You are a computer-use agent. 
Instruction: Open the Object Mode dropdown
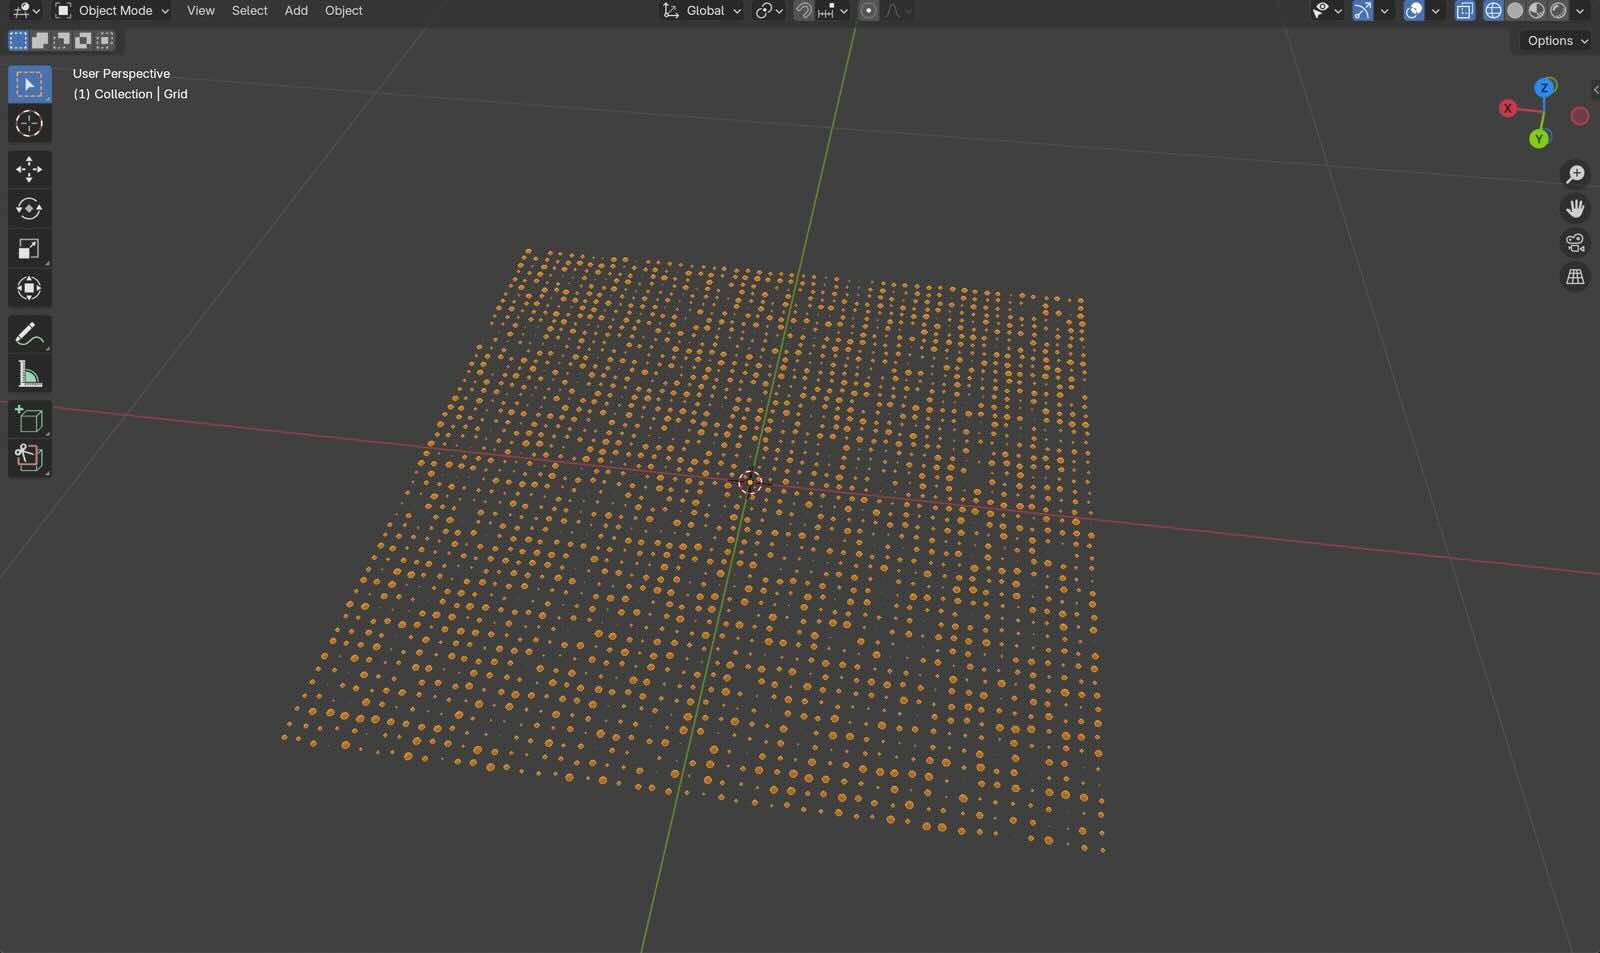point(112,11)
